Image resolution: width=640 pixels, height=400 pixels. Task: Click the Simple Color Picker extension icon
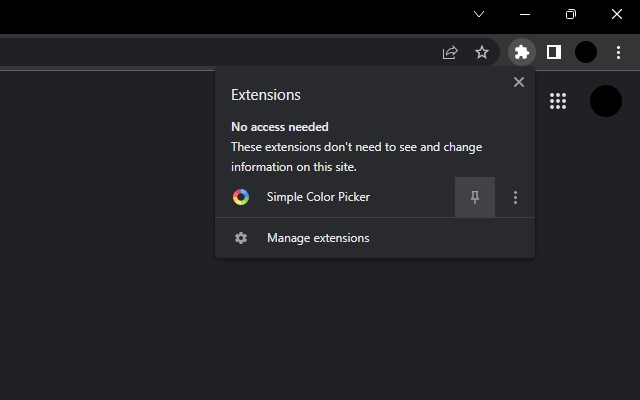pyautogui.click(x=241, y=197)
